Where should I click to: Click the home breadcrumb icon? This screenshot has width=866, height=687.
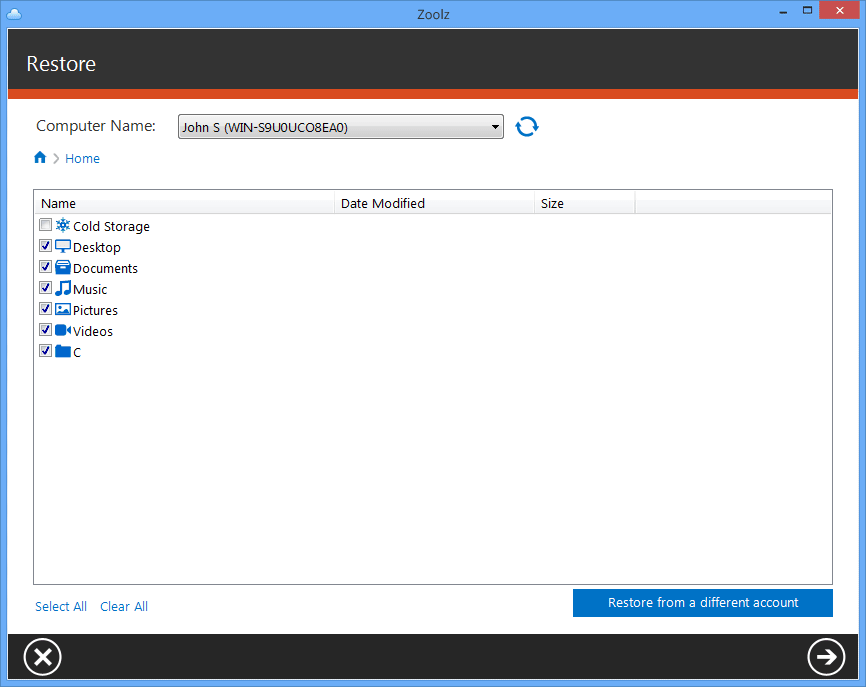[40, 157]
